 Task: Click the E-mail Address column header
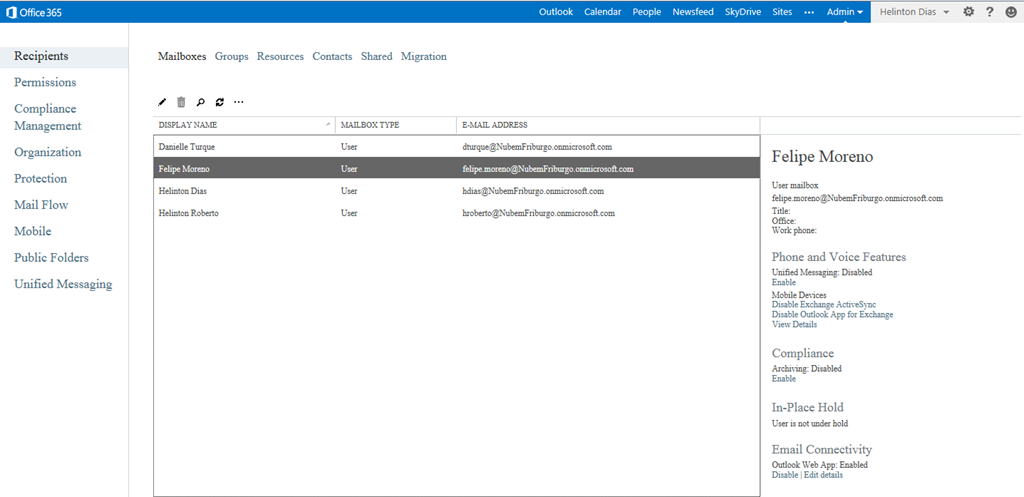pyautogui.click(x=608, y=125)
